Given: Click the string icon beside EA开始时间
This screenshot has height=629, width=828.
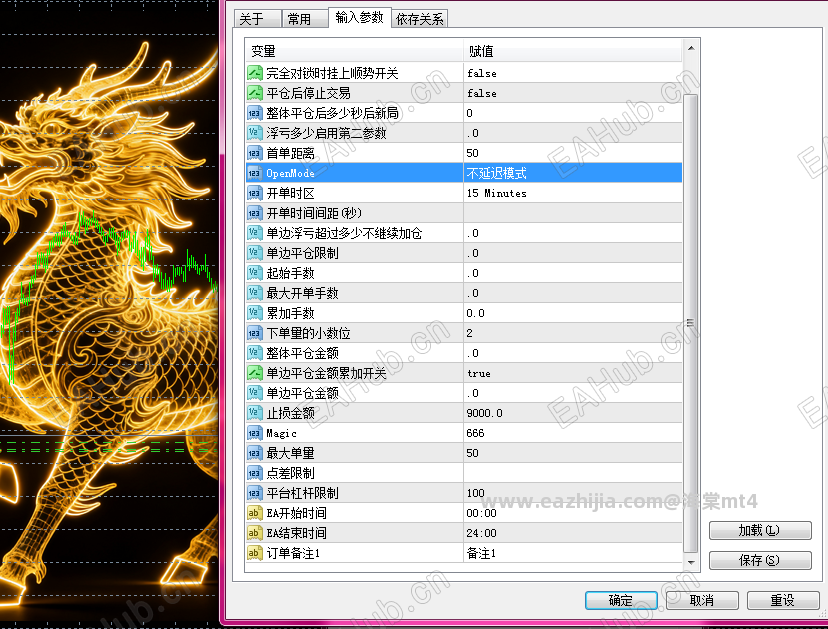Looking at the screenshot, I should point(255,513).
